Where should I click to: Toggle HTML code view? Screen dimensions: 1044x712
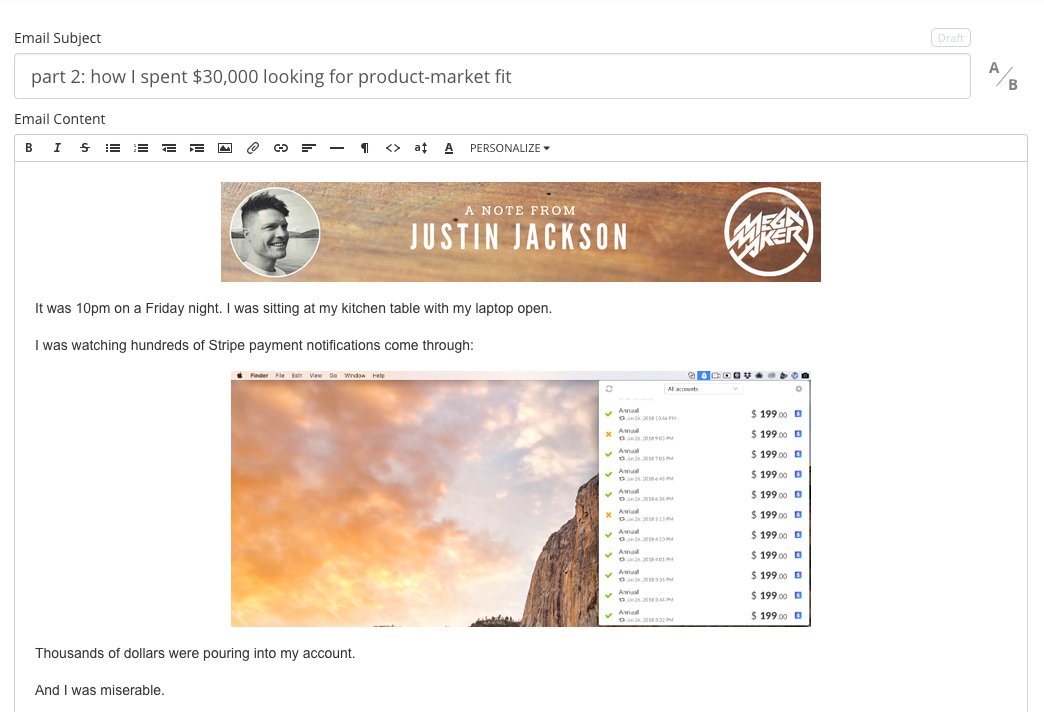click(393, 148)
